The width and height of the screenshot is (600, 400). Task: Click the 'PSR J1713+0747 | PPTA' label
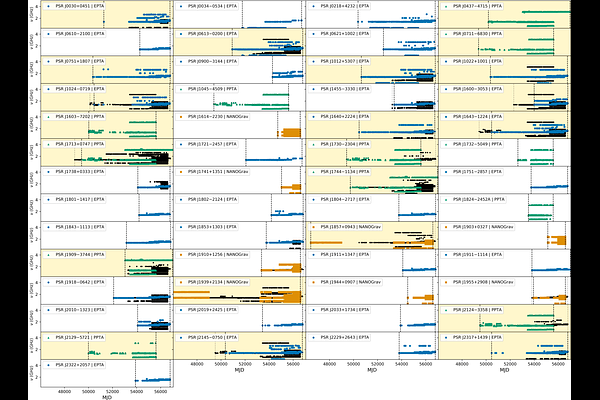pos(80,144)
